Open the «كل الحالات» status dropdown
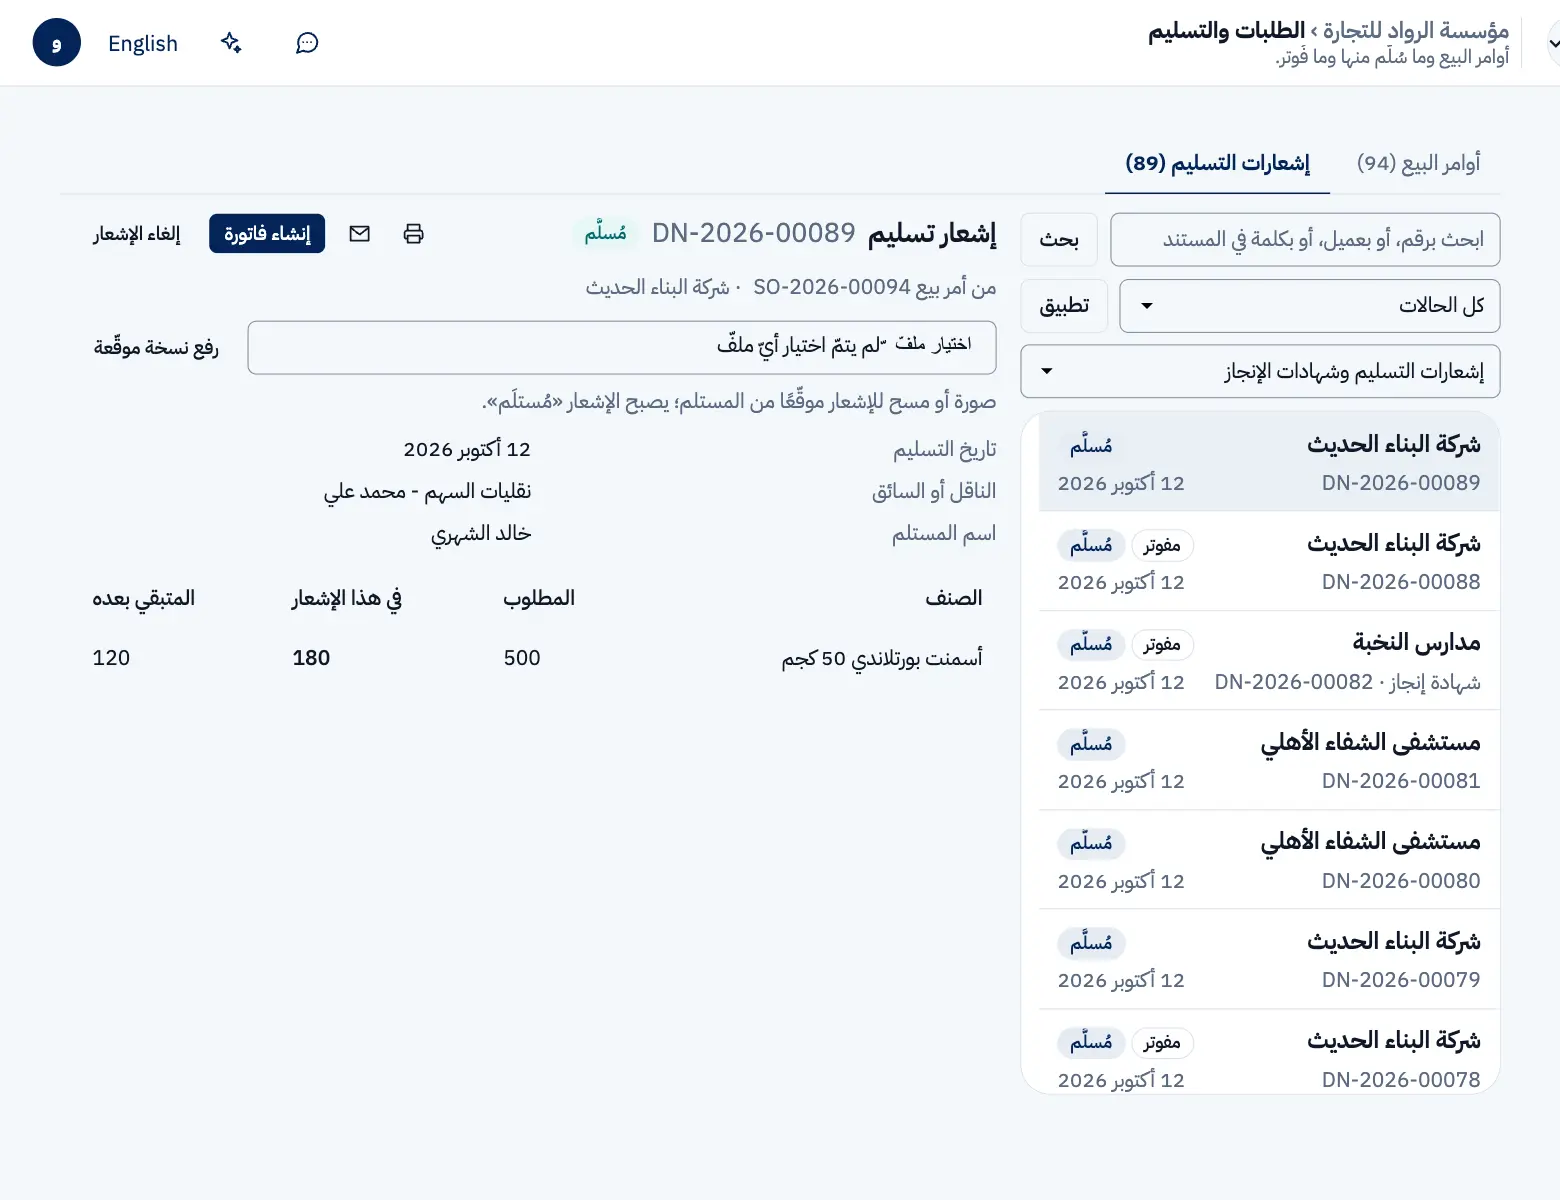 point(1310,306)
